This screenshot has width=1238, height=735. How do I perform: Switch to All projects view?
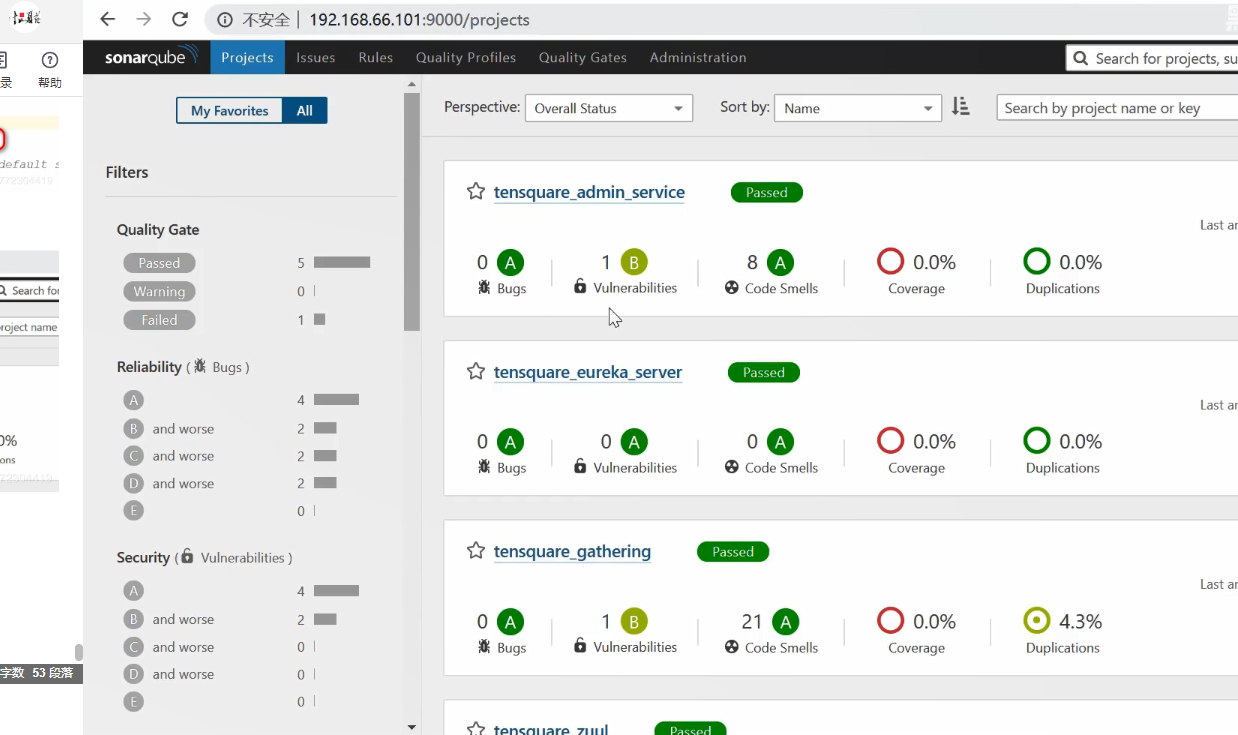(305, 110)
